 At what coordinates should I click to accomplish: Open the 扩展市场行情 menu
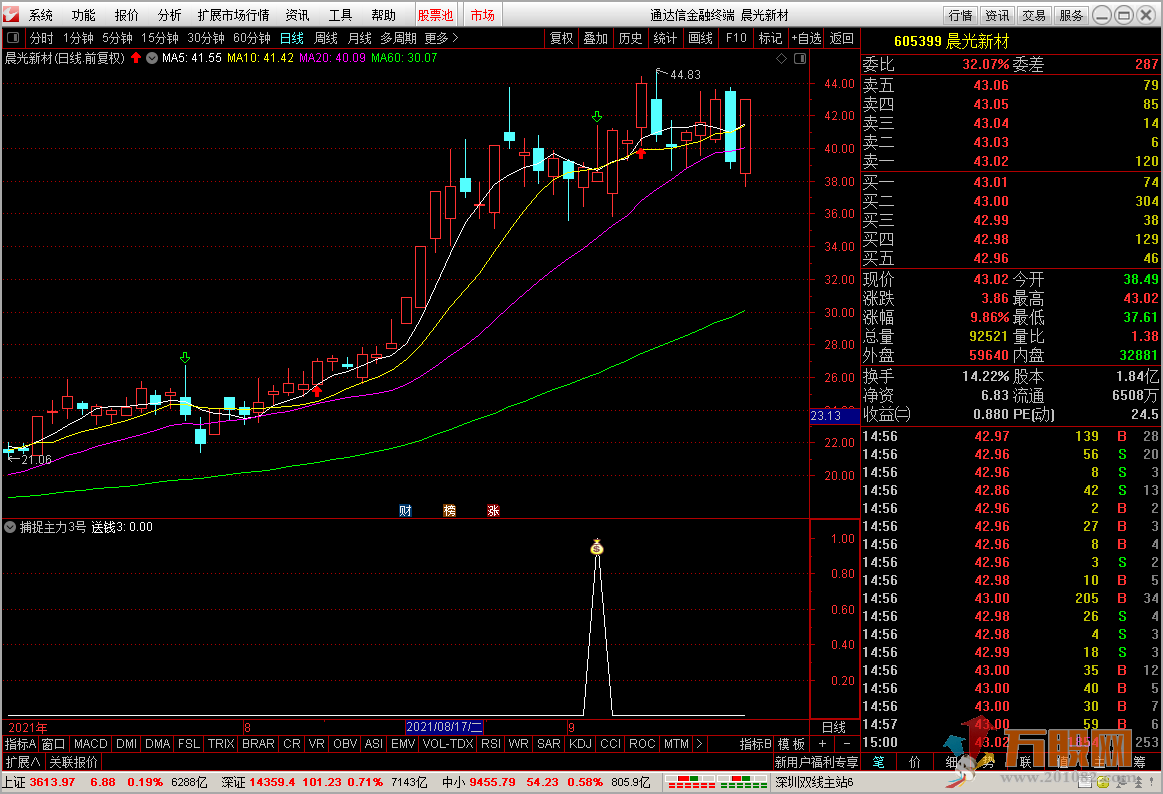234,15
